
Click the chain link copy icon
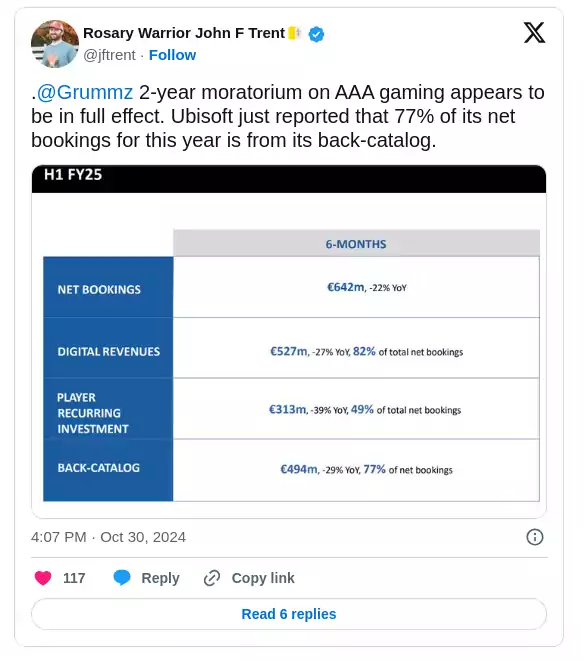(212, 578)
